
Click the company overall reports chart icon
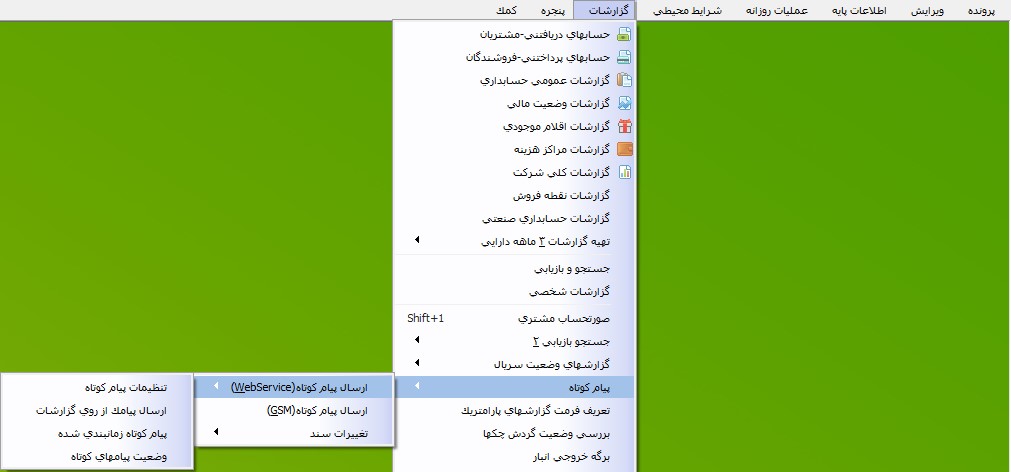point(624,173)
